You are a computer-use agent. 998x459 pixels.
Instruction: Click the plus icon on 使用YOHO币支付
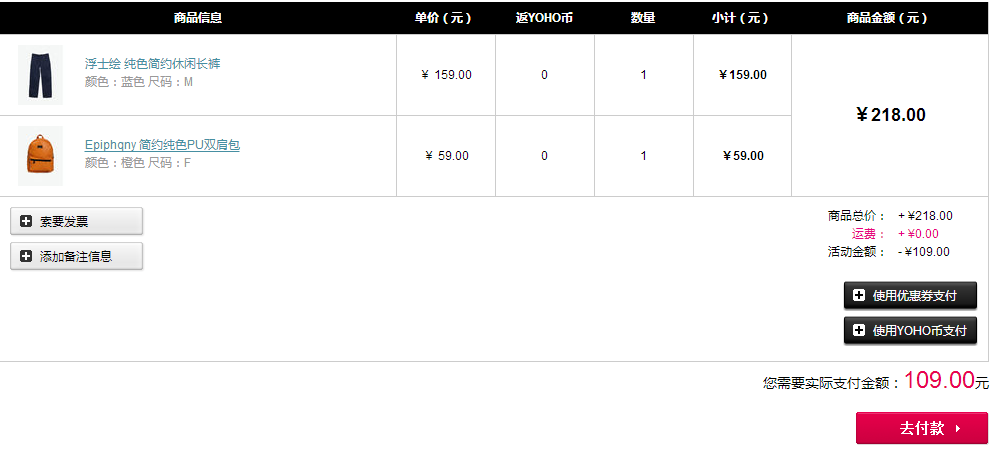[859, 330]
